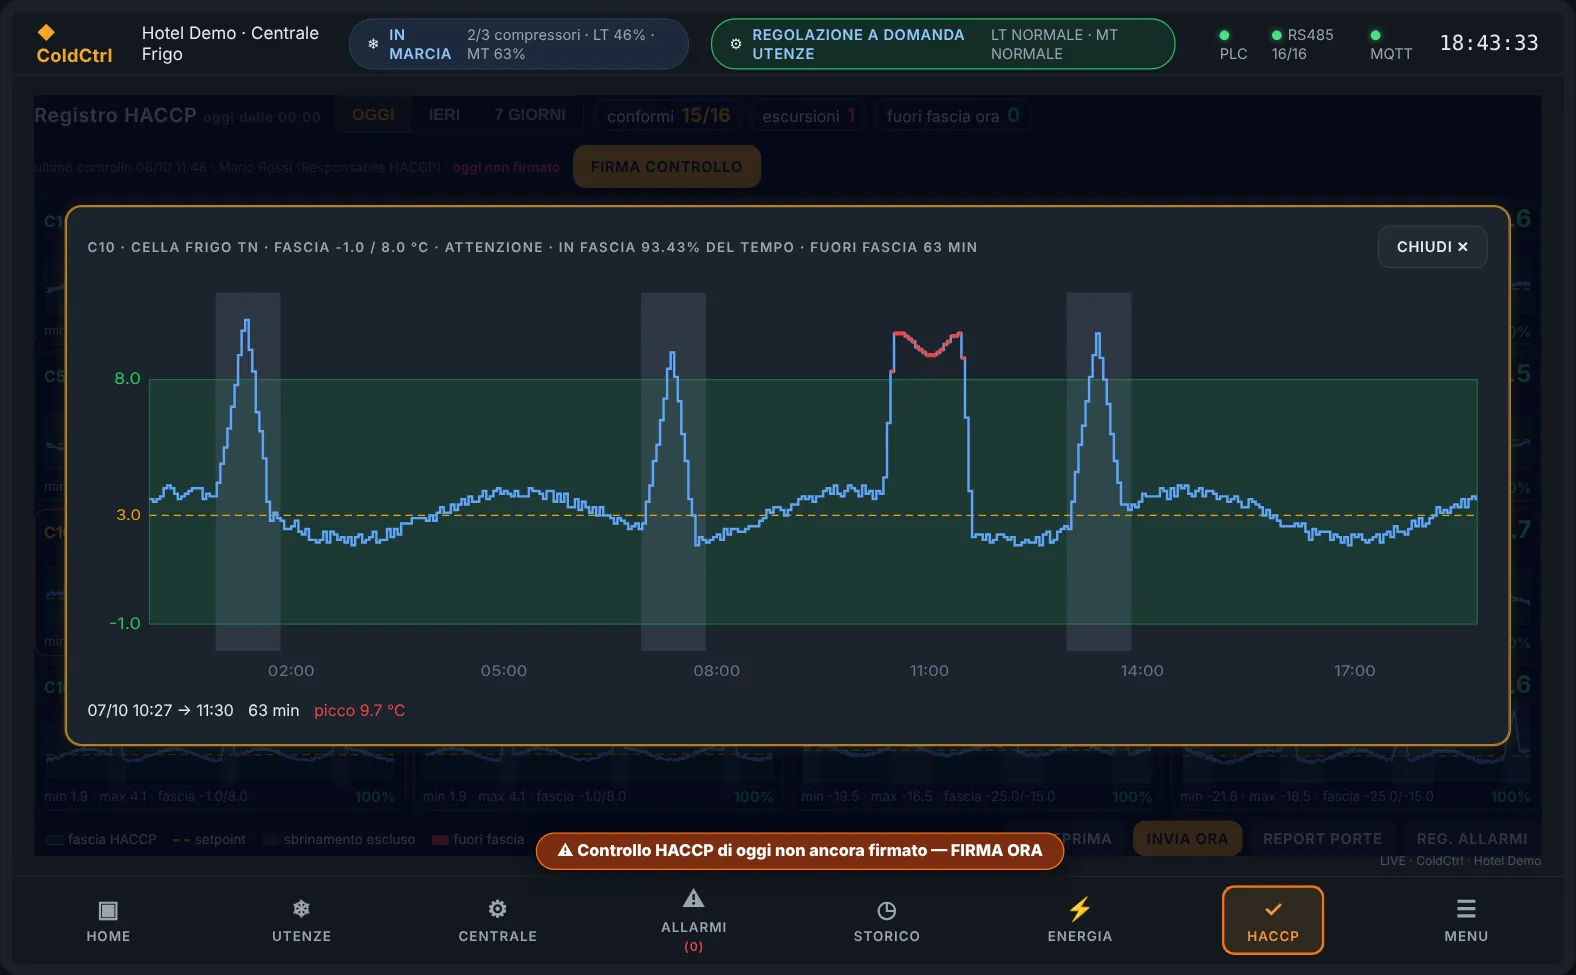Click the 'conformi 15/16' counter
This screenshot has width=1576, height=975.
click(668, 116)
